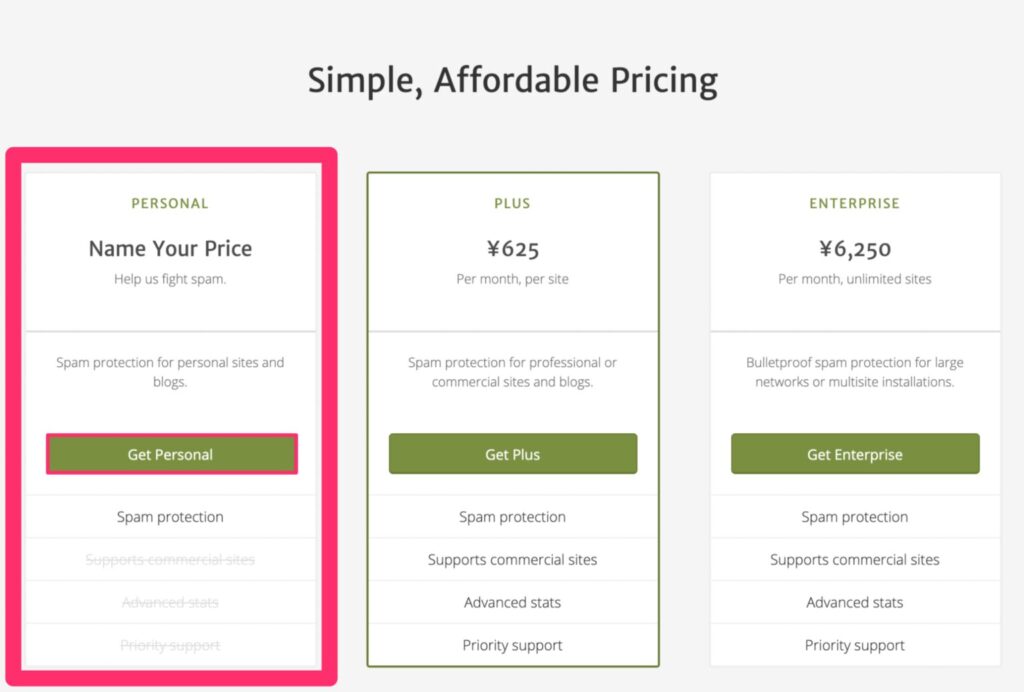Click the Get Enterprise button
Viewport: 1024px width, 692px height.
point(855,454)
